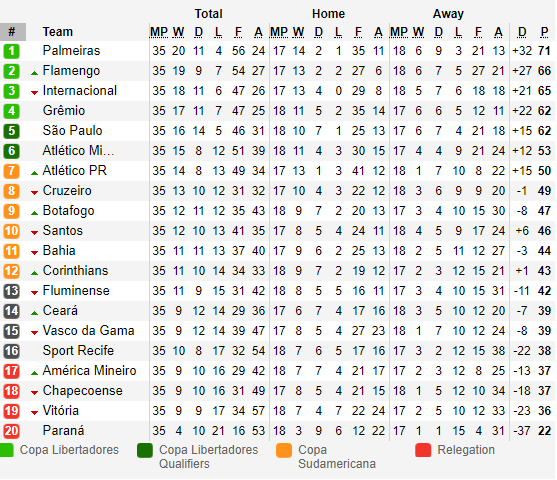Click the red Relegation legend swatch
This screenshot has width=557, height=480.
(x=423, y=450)
